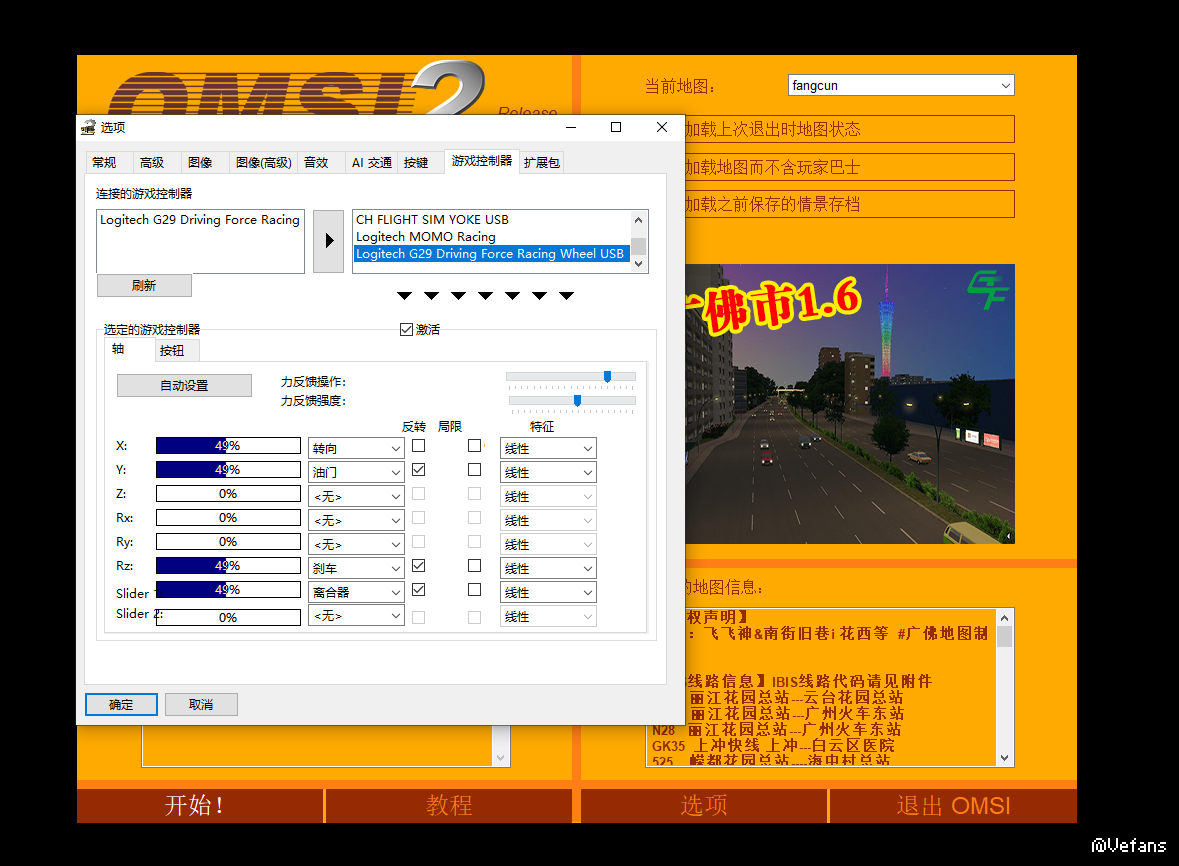Screen dimensions: 1179x866
Task: Select Logitech G29 Driving Force Racing Wheel USB
Action: [492, 254]
